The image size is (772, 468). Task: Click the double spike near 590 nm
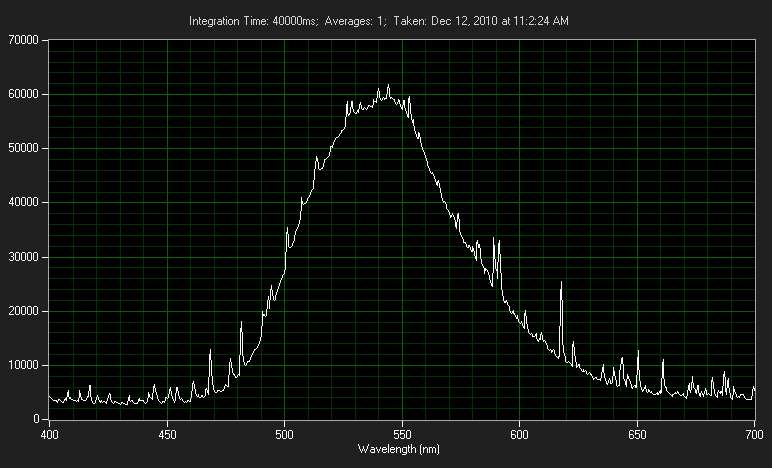click(x=496, y=241)
